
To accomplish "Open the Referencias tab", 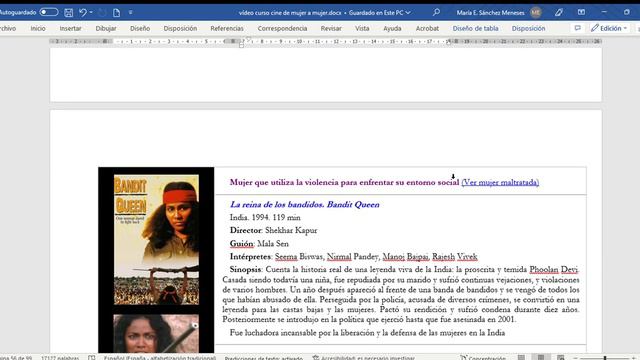I will pos(227,28).
